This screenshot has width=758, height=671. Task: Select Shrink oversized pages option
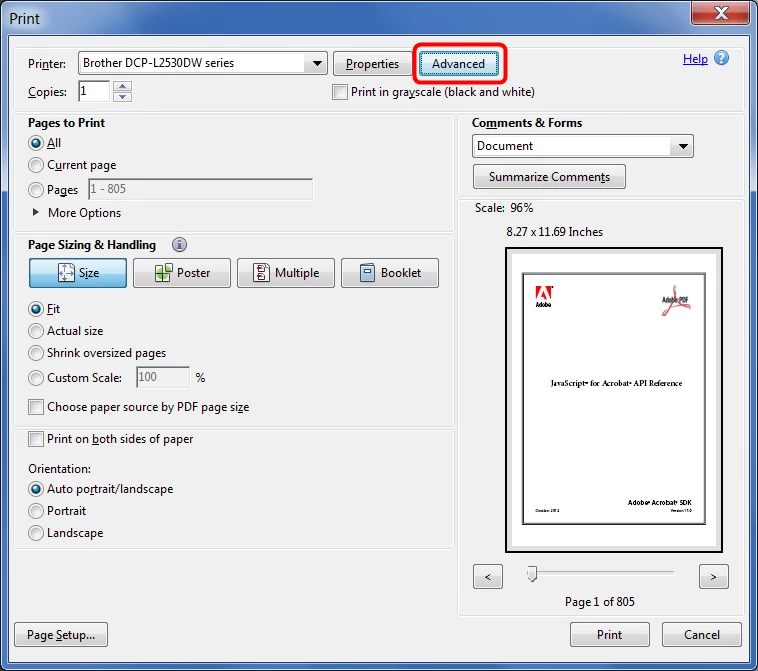point(36,353)
